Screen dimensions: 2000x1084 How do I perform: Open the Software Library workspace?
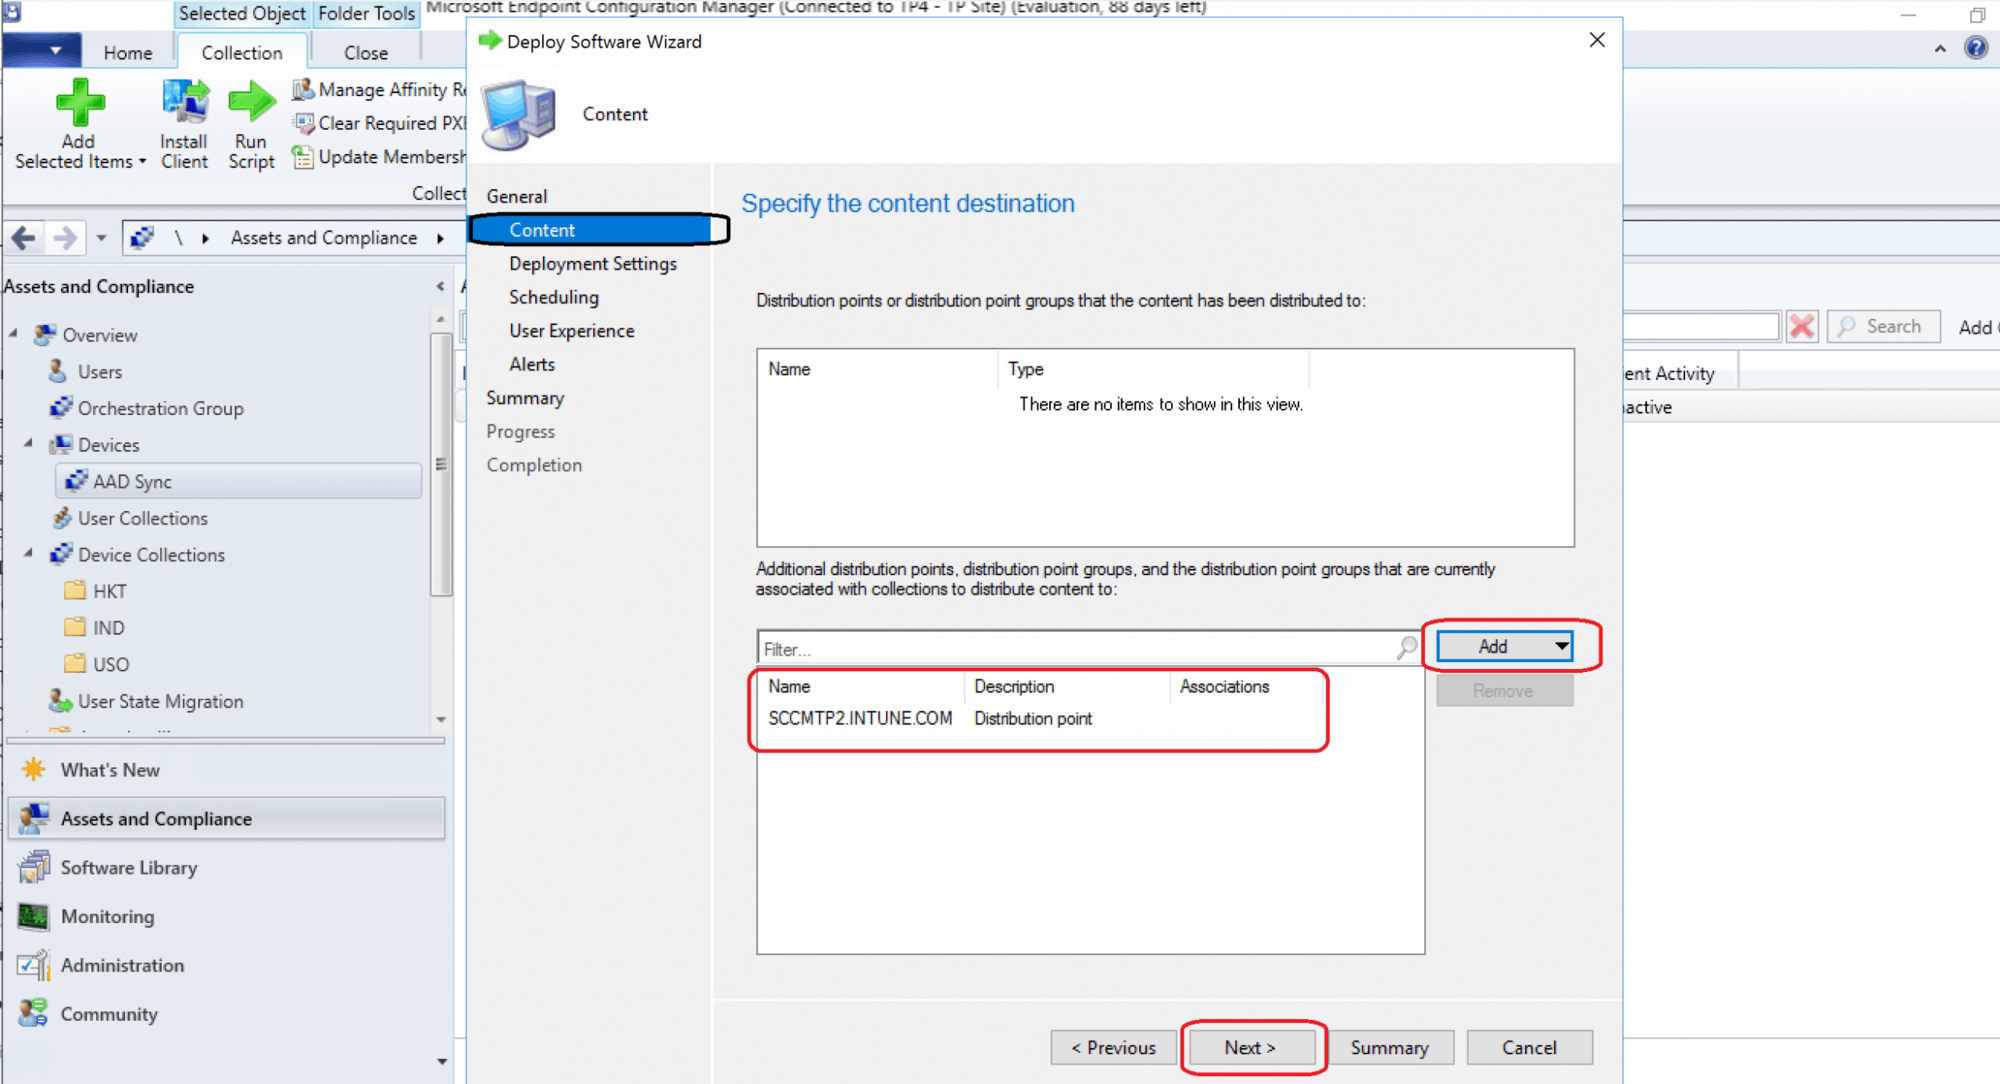click(x=128, y=867)
